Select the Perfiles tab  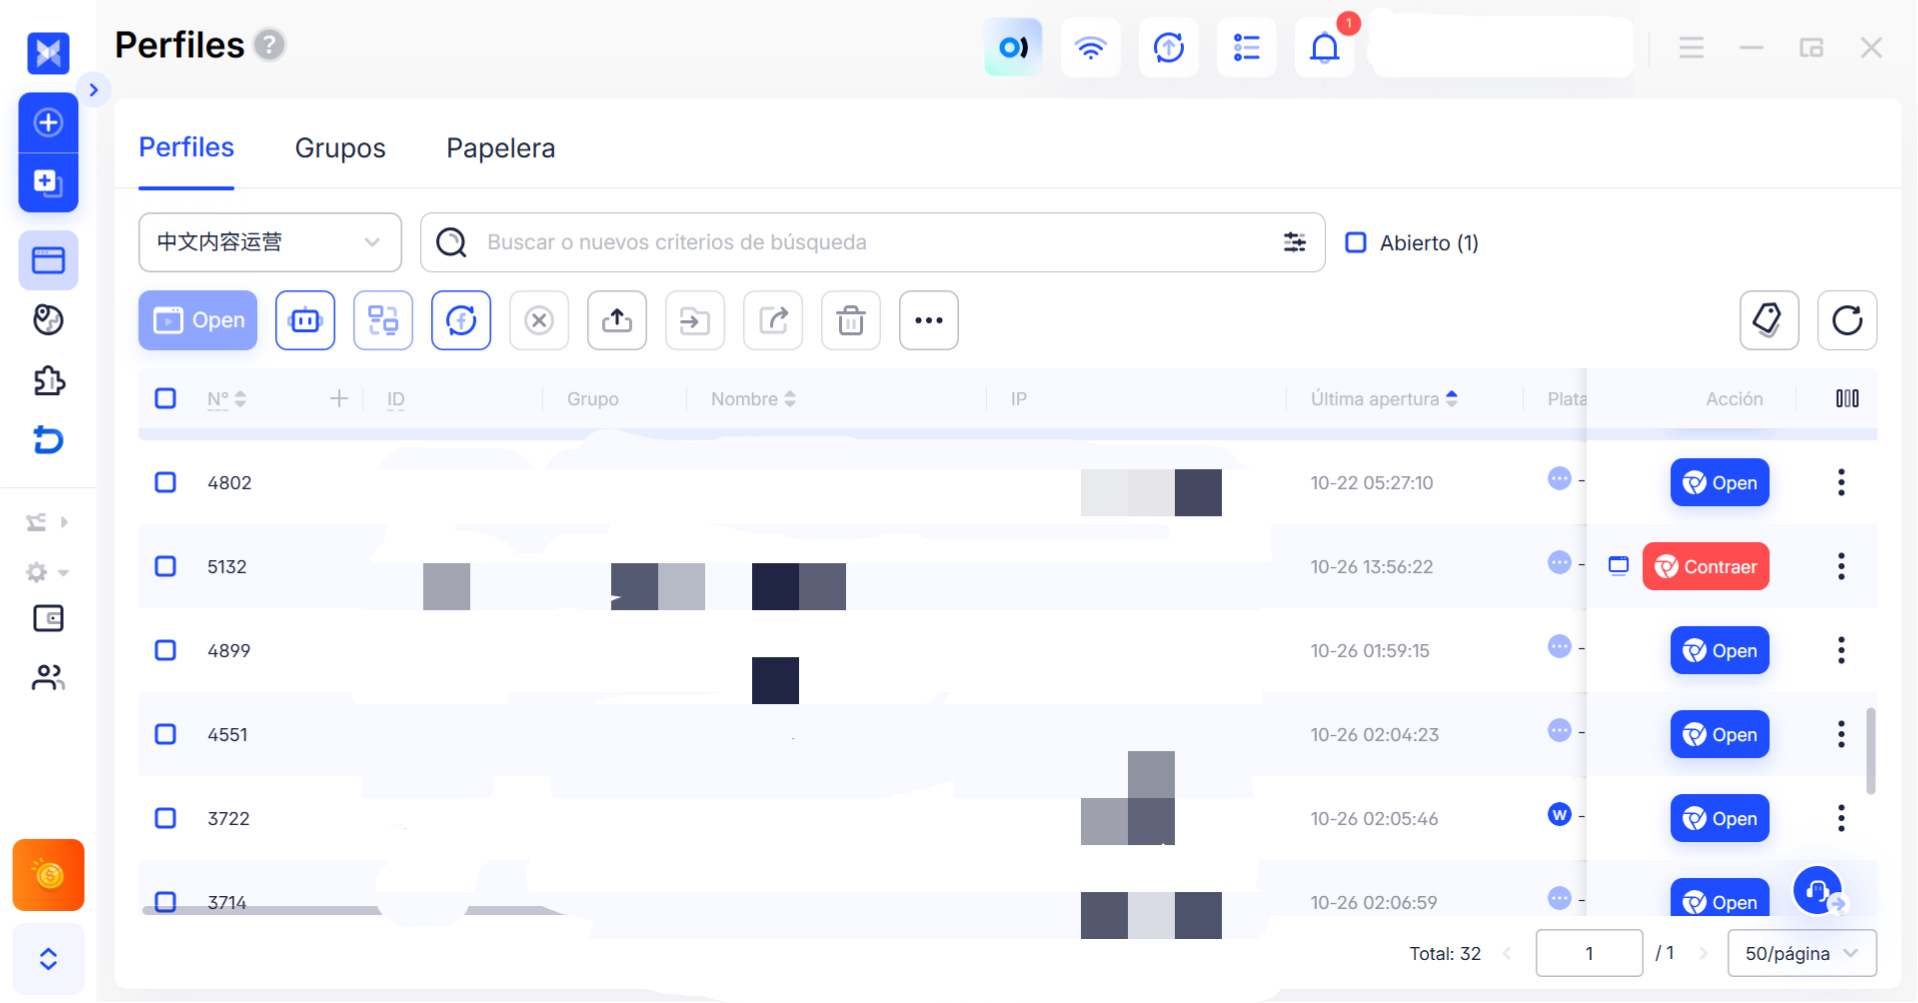coord(186,148)
